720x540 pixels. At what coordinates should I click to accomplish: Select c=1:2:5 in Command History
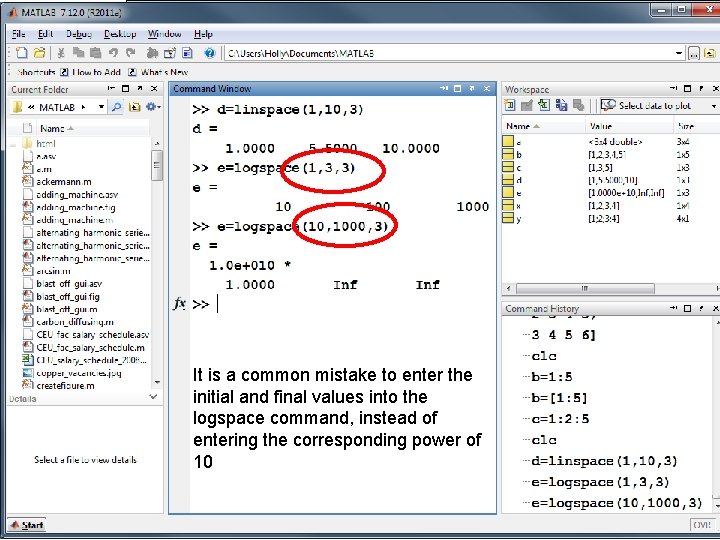(560, 419)
